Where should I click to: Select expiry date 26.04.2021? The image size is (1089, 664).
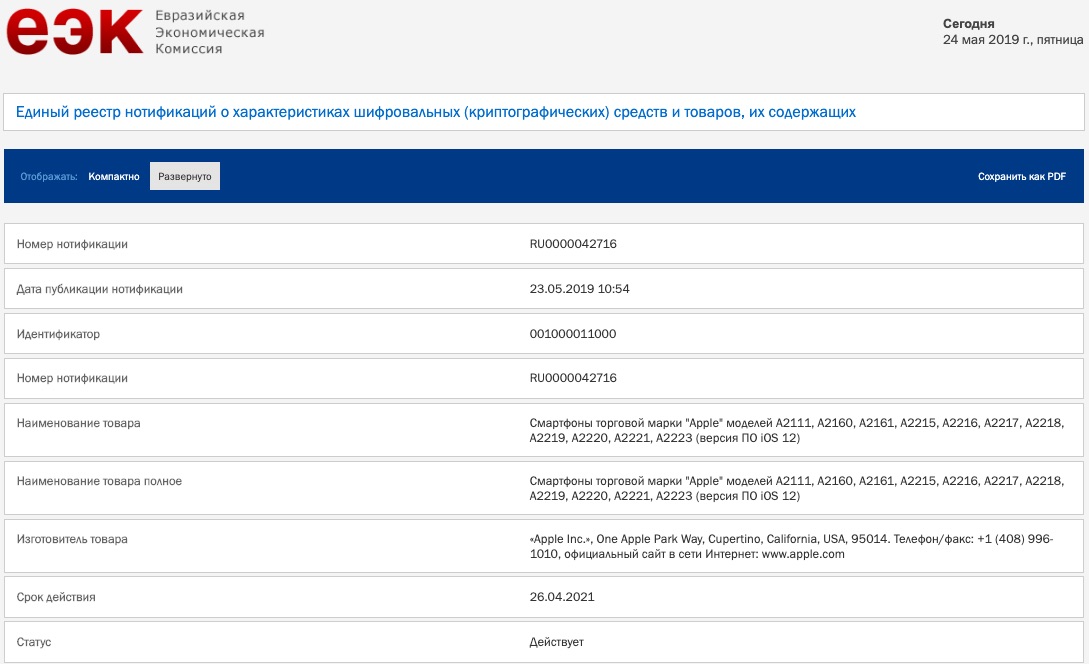[562, 597]
